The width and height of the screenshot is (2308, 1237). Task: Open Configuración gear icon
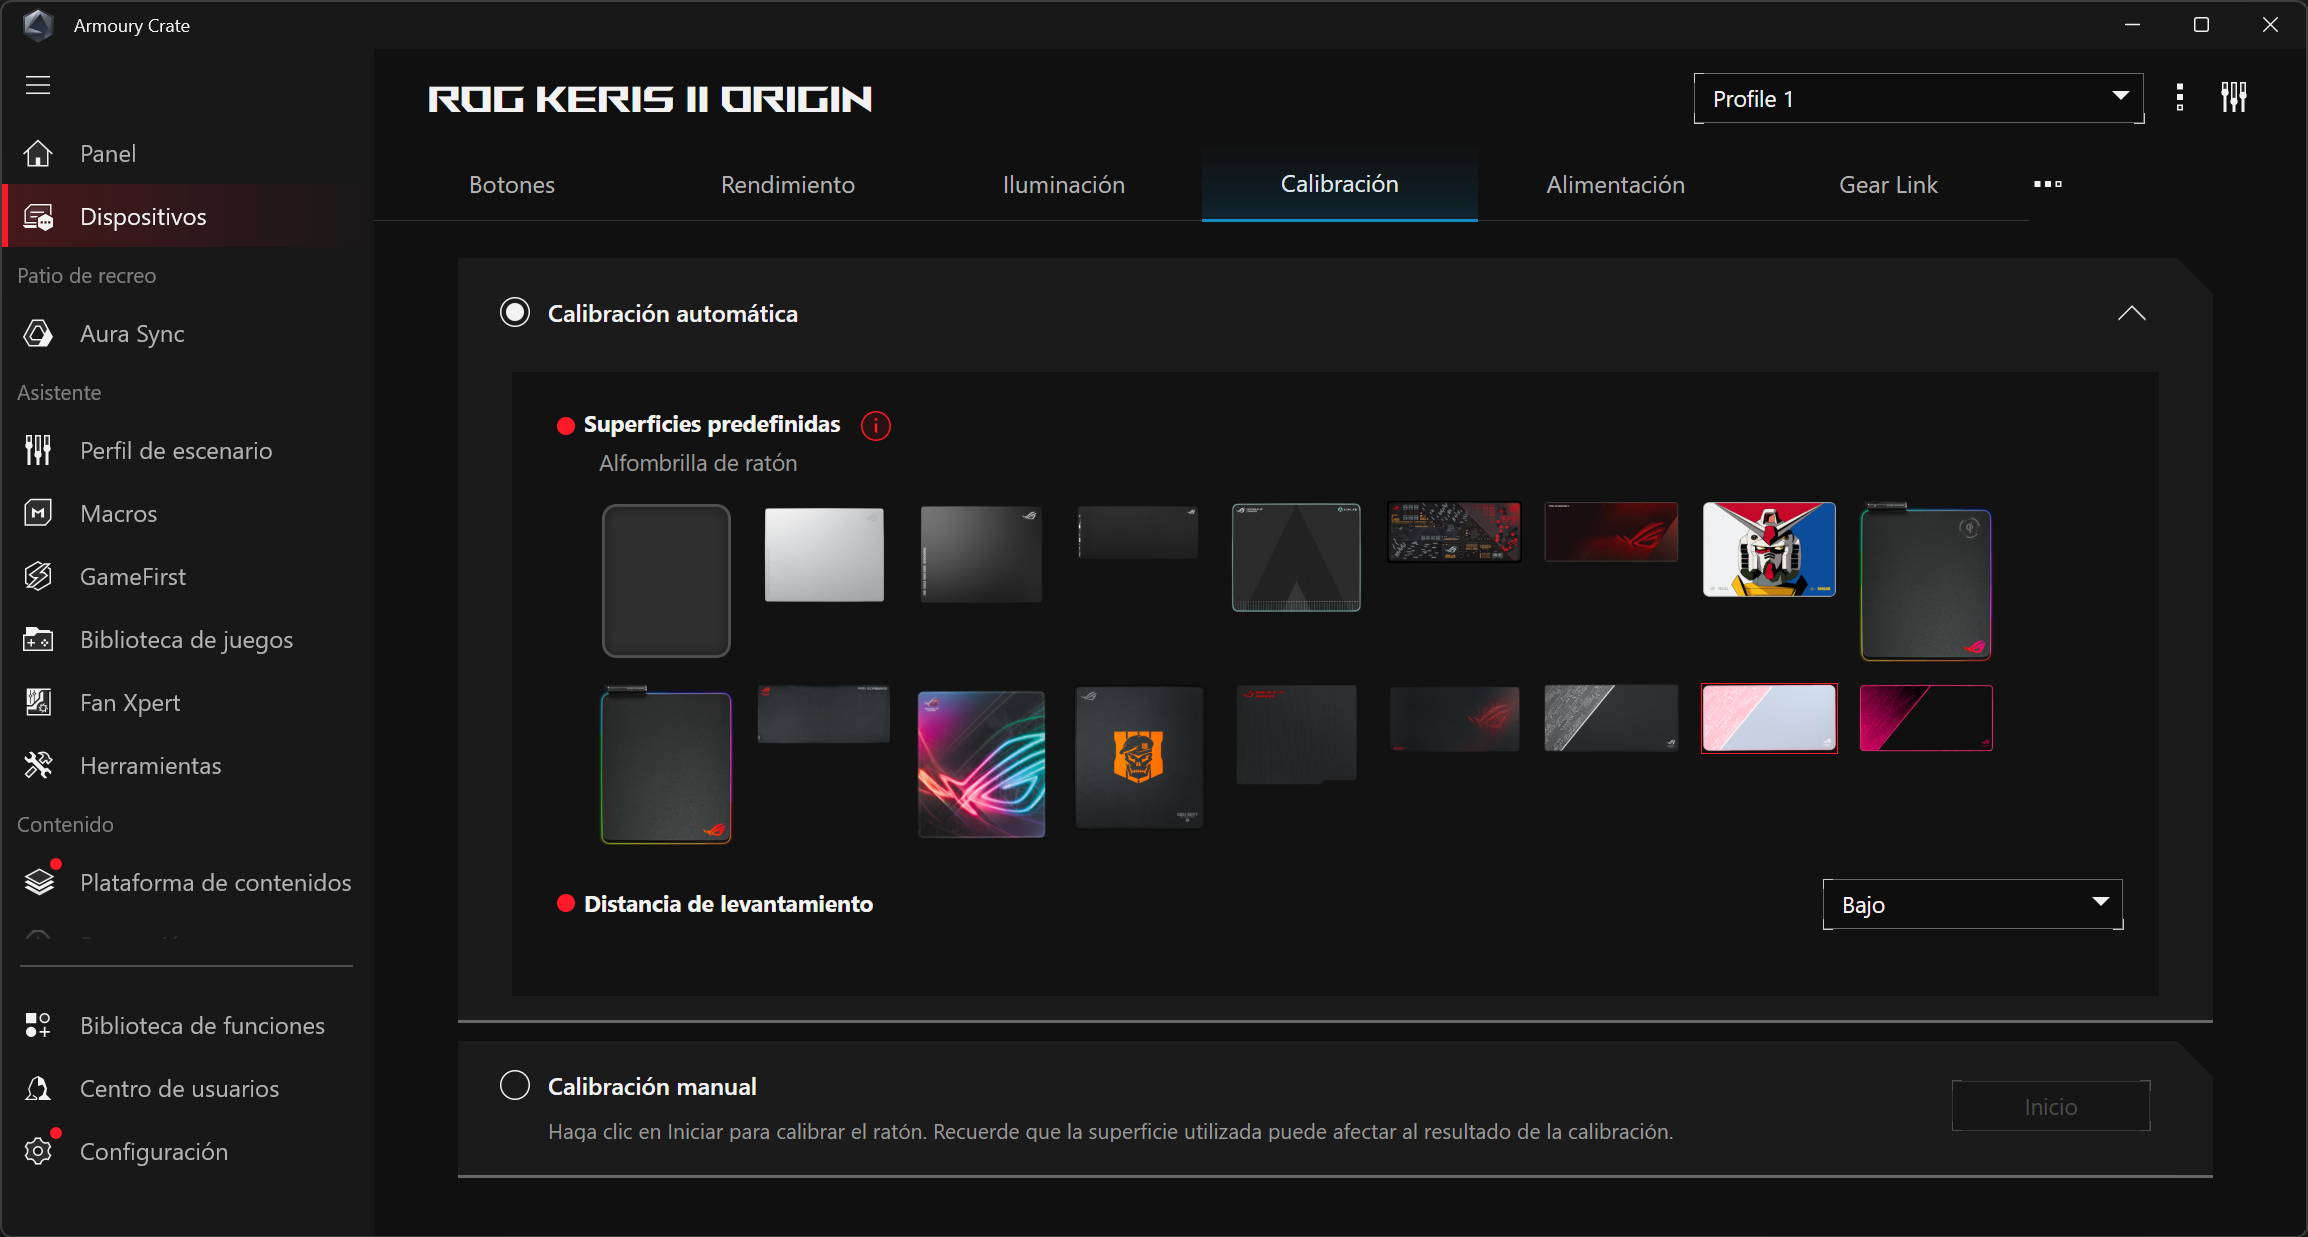(38, 1152)
